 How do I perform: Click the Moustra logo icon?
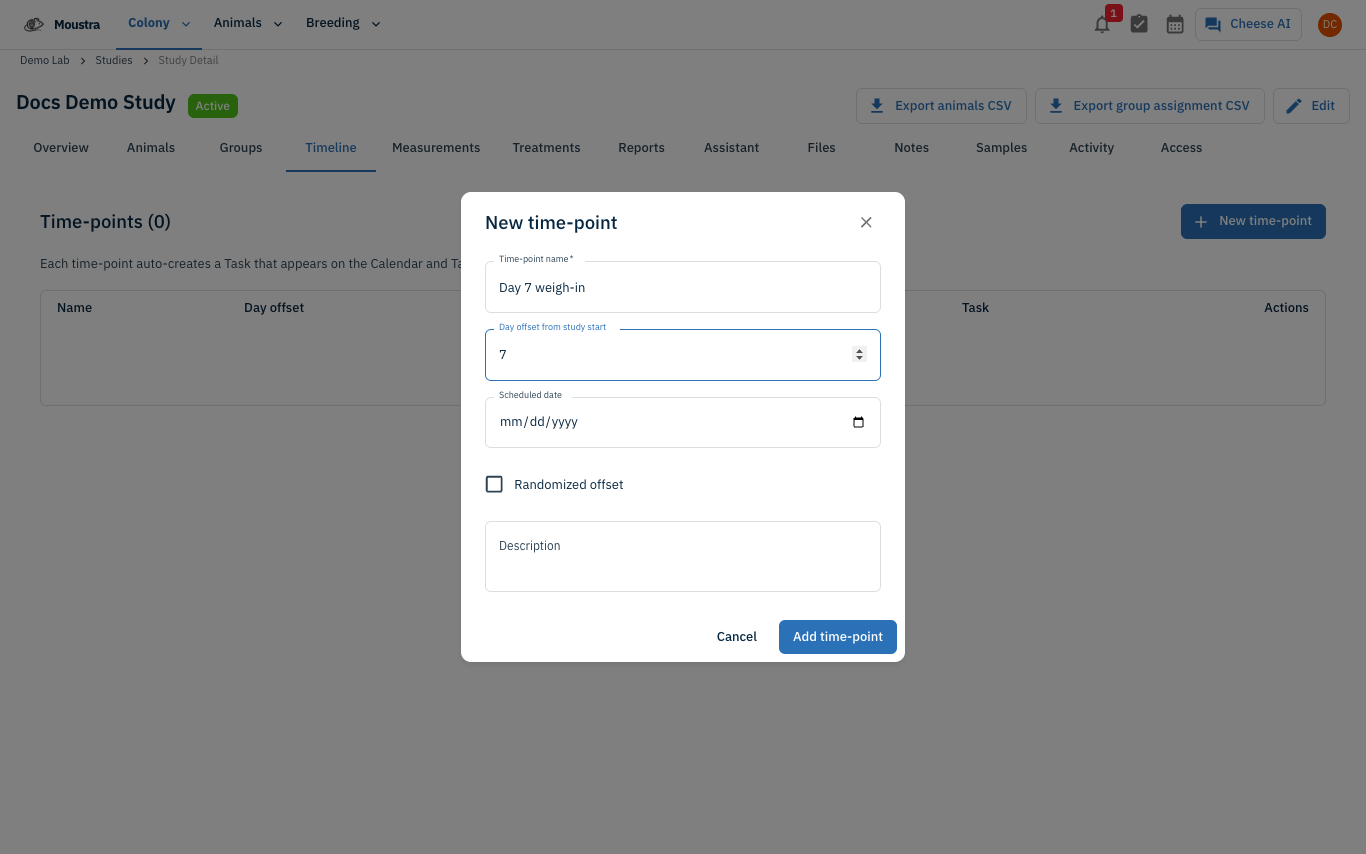[x=34, y=24]
